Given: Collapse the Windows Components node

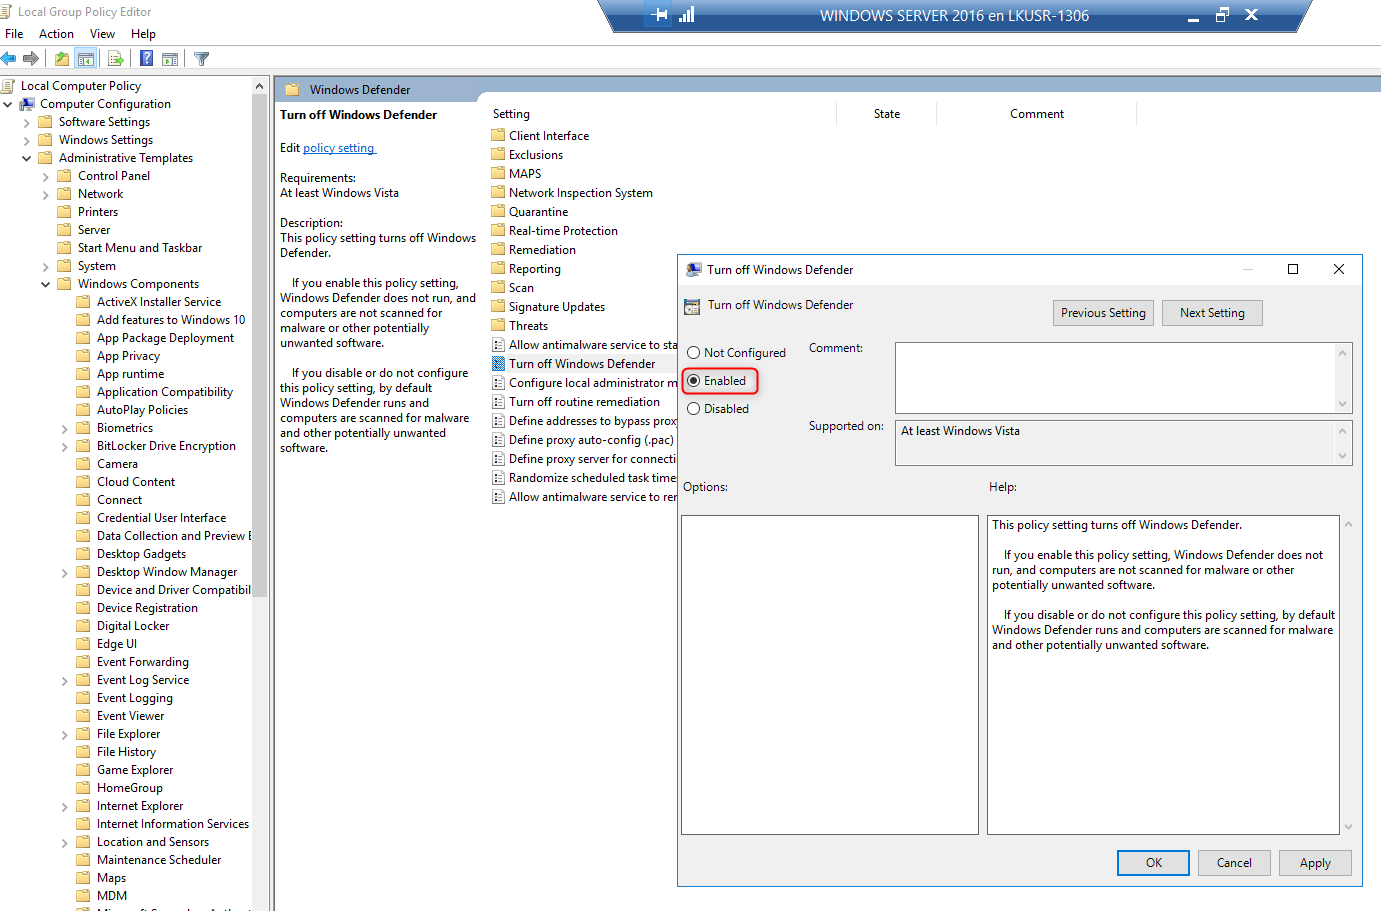Looking at the screenshot, I should 46,284.
